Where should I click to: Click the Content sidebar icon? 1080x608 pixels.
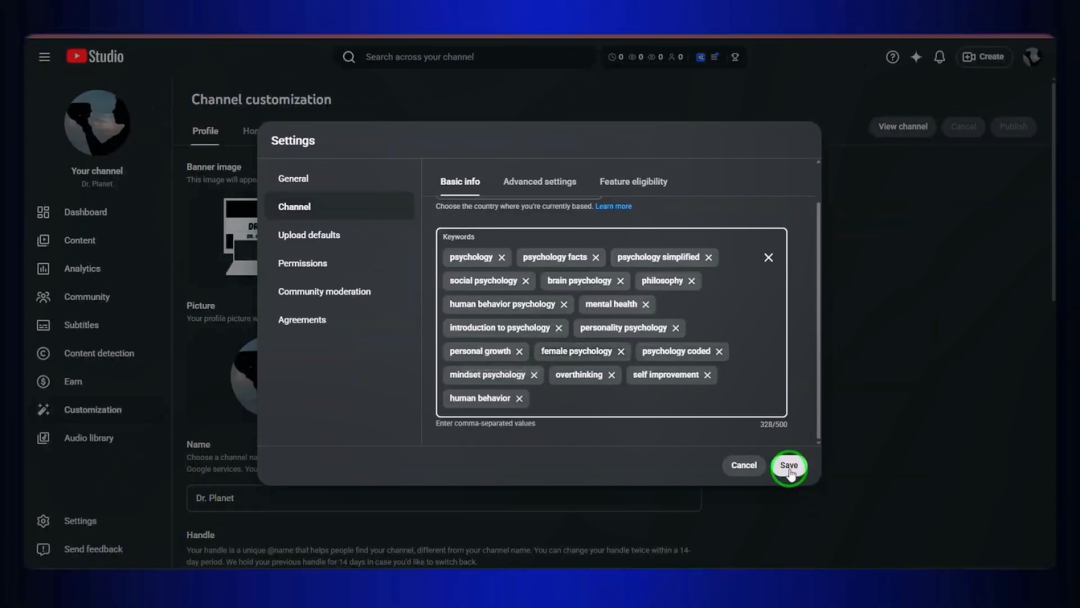coord(43,240)
